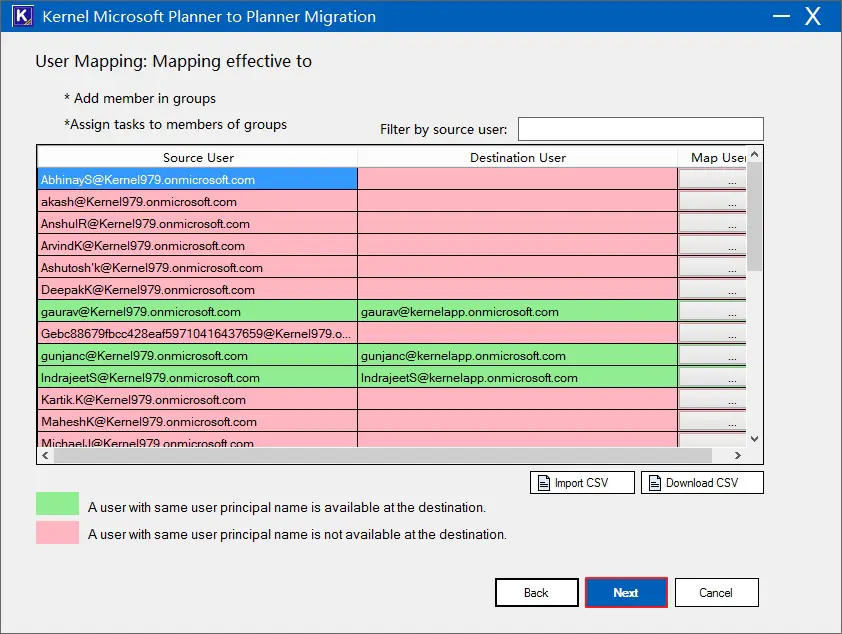Select ArvindK@Kernel979.onmicrosoft.com row
The width and height of the screenshot is (842, 634).
pyautogui.click(x=198, y=245)
